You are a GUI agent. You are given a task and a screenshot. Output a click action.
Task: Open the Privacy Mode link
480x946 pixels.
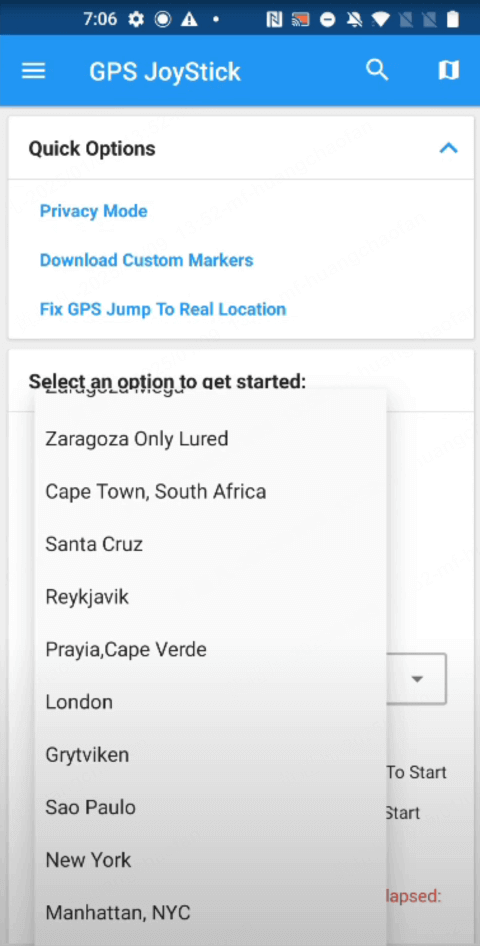[x=93, y=211]
